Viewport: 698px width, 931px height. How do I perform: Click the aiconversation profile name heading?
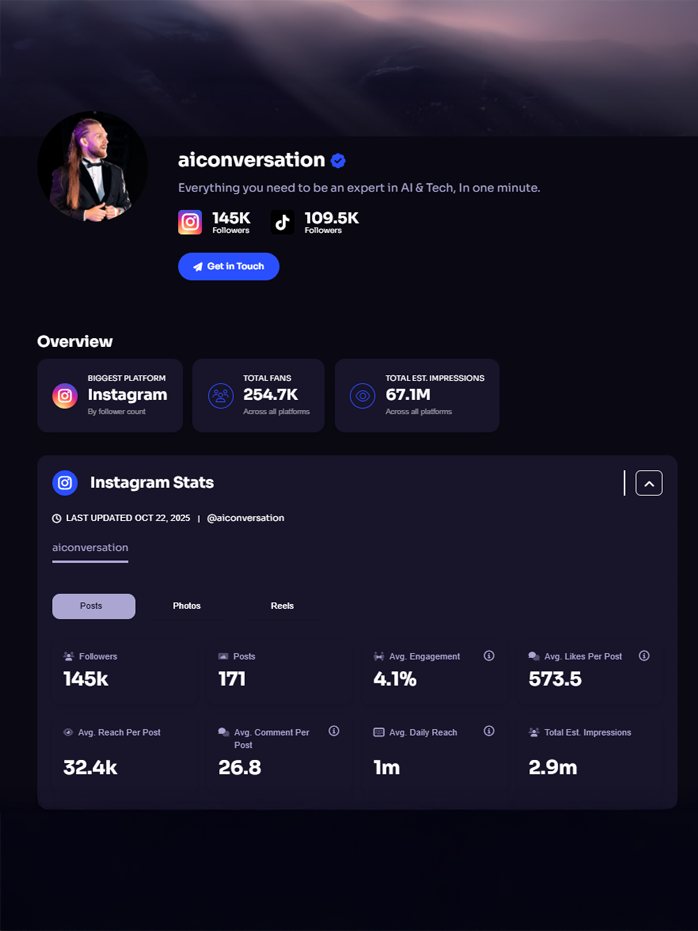(252, 160)
